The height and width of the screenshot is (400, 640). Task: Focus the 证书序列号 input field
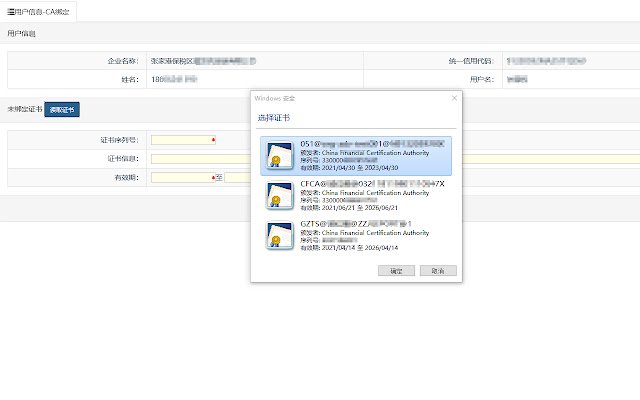[183, 140]
